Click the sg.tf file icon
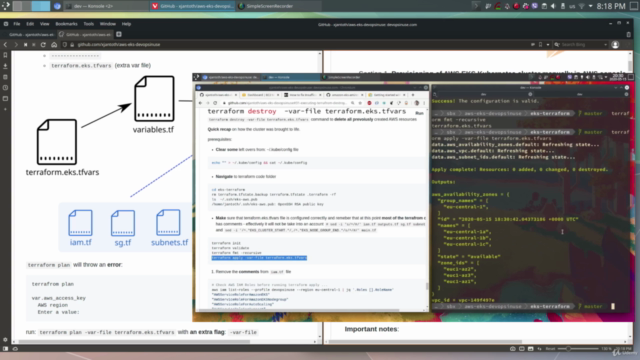 click(123, 223)
